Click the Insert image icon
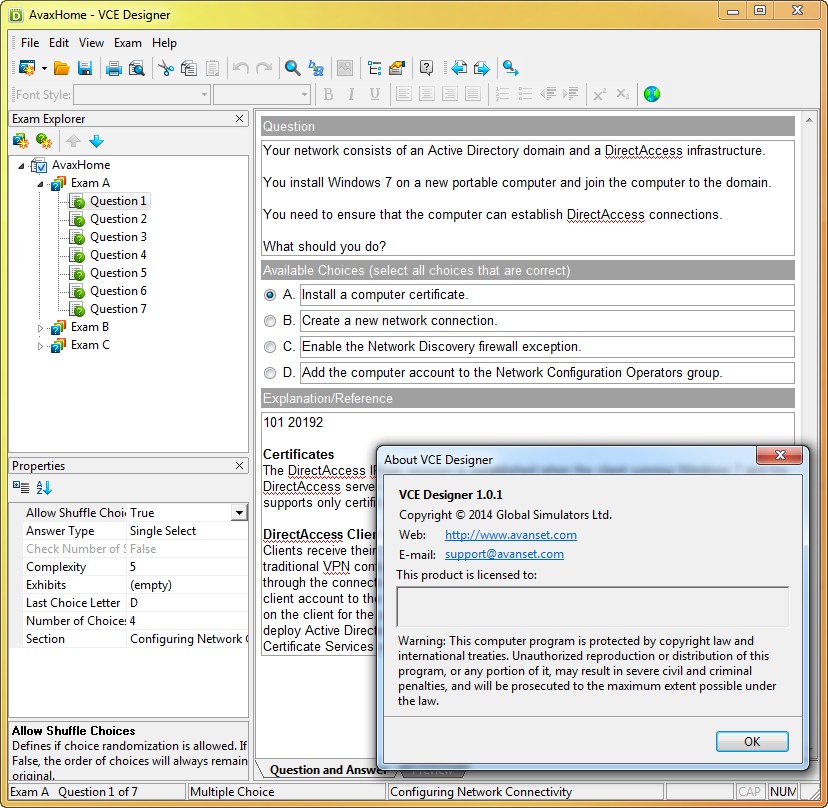The image size is (828, 808). click(x=345, y=68)
